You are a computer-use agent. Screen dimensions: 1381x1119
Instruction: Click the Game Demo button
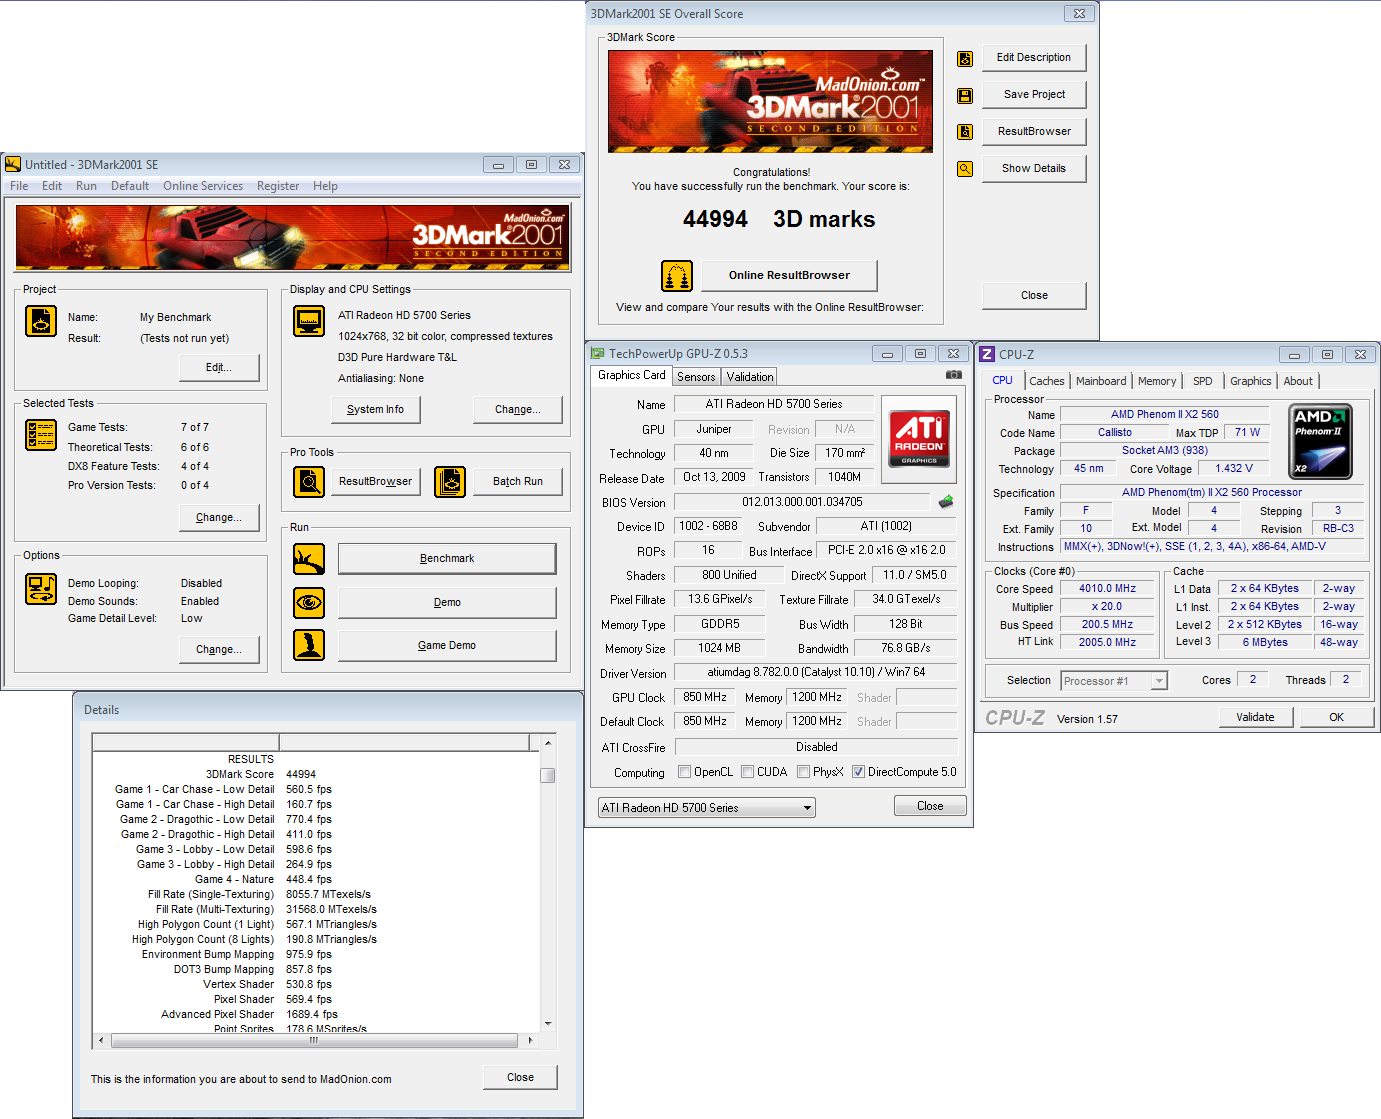(x=447, y=646)
